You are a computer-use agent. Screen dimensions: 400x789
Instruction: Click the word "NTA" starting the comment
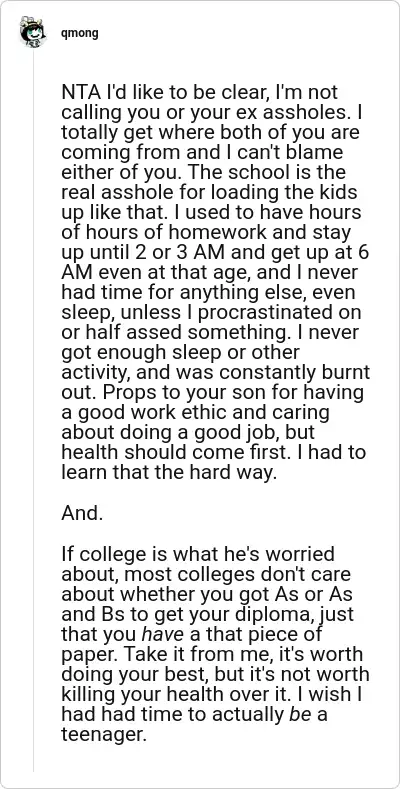[81, 93]
